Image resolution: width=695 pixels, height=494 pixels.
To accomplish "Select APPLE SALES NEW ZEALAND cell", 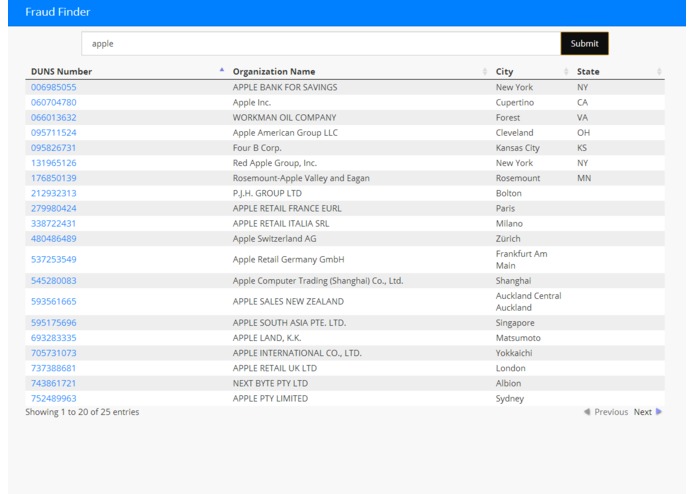I will (x=288, y=301).
